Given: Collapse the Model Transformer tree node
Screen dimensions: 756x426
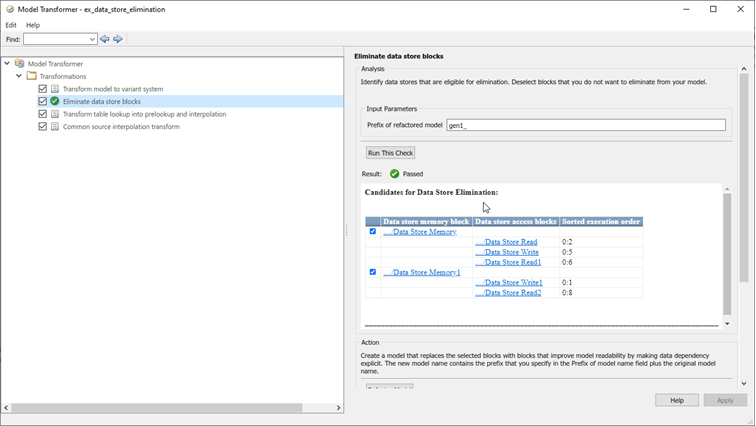Looking at the screenshot, I should point(7,63).
